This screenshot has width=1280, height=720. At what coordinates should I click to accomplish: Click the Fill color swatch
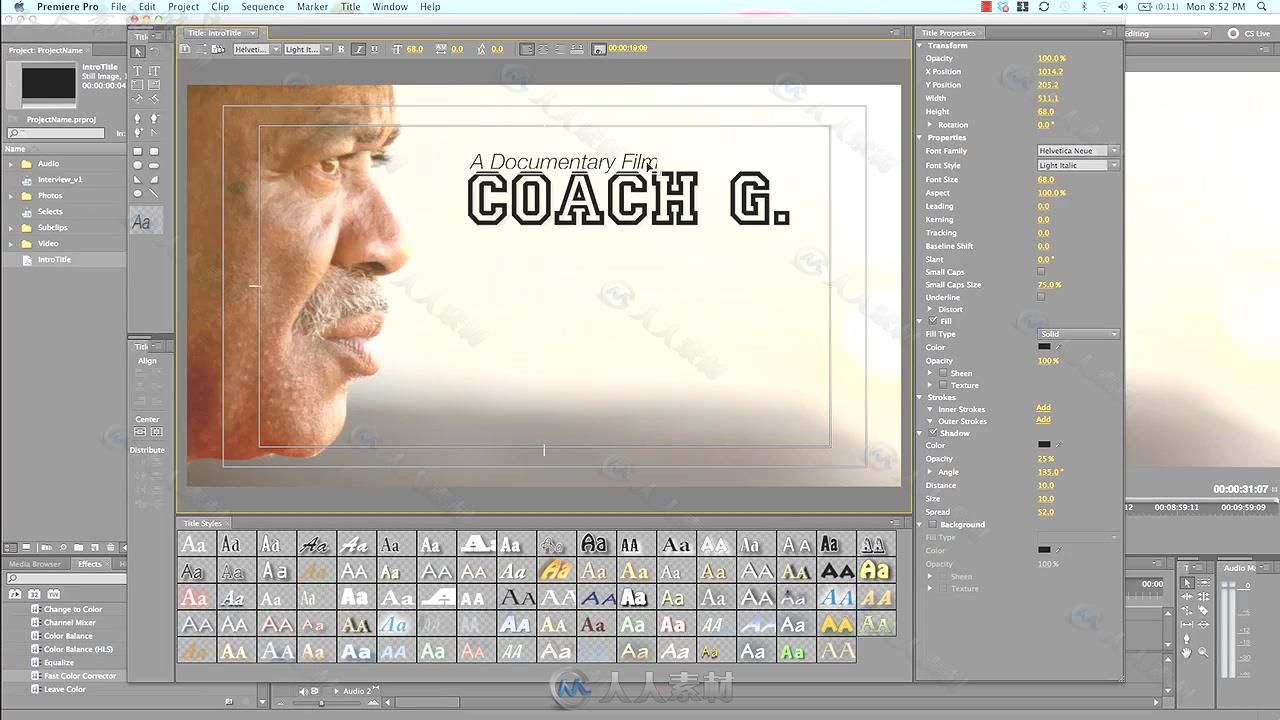pos(1044,347)
